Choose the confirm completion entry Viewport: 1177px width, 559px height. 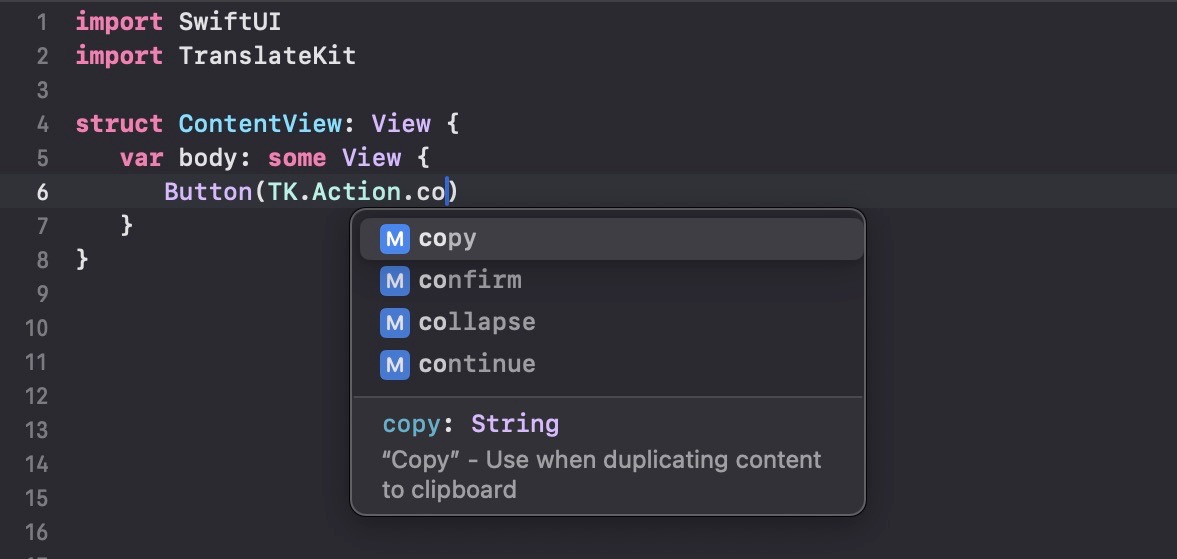(611, 281)
